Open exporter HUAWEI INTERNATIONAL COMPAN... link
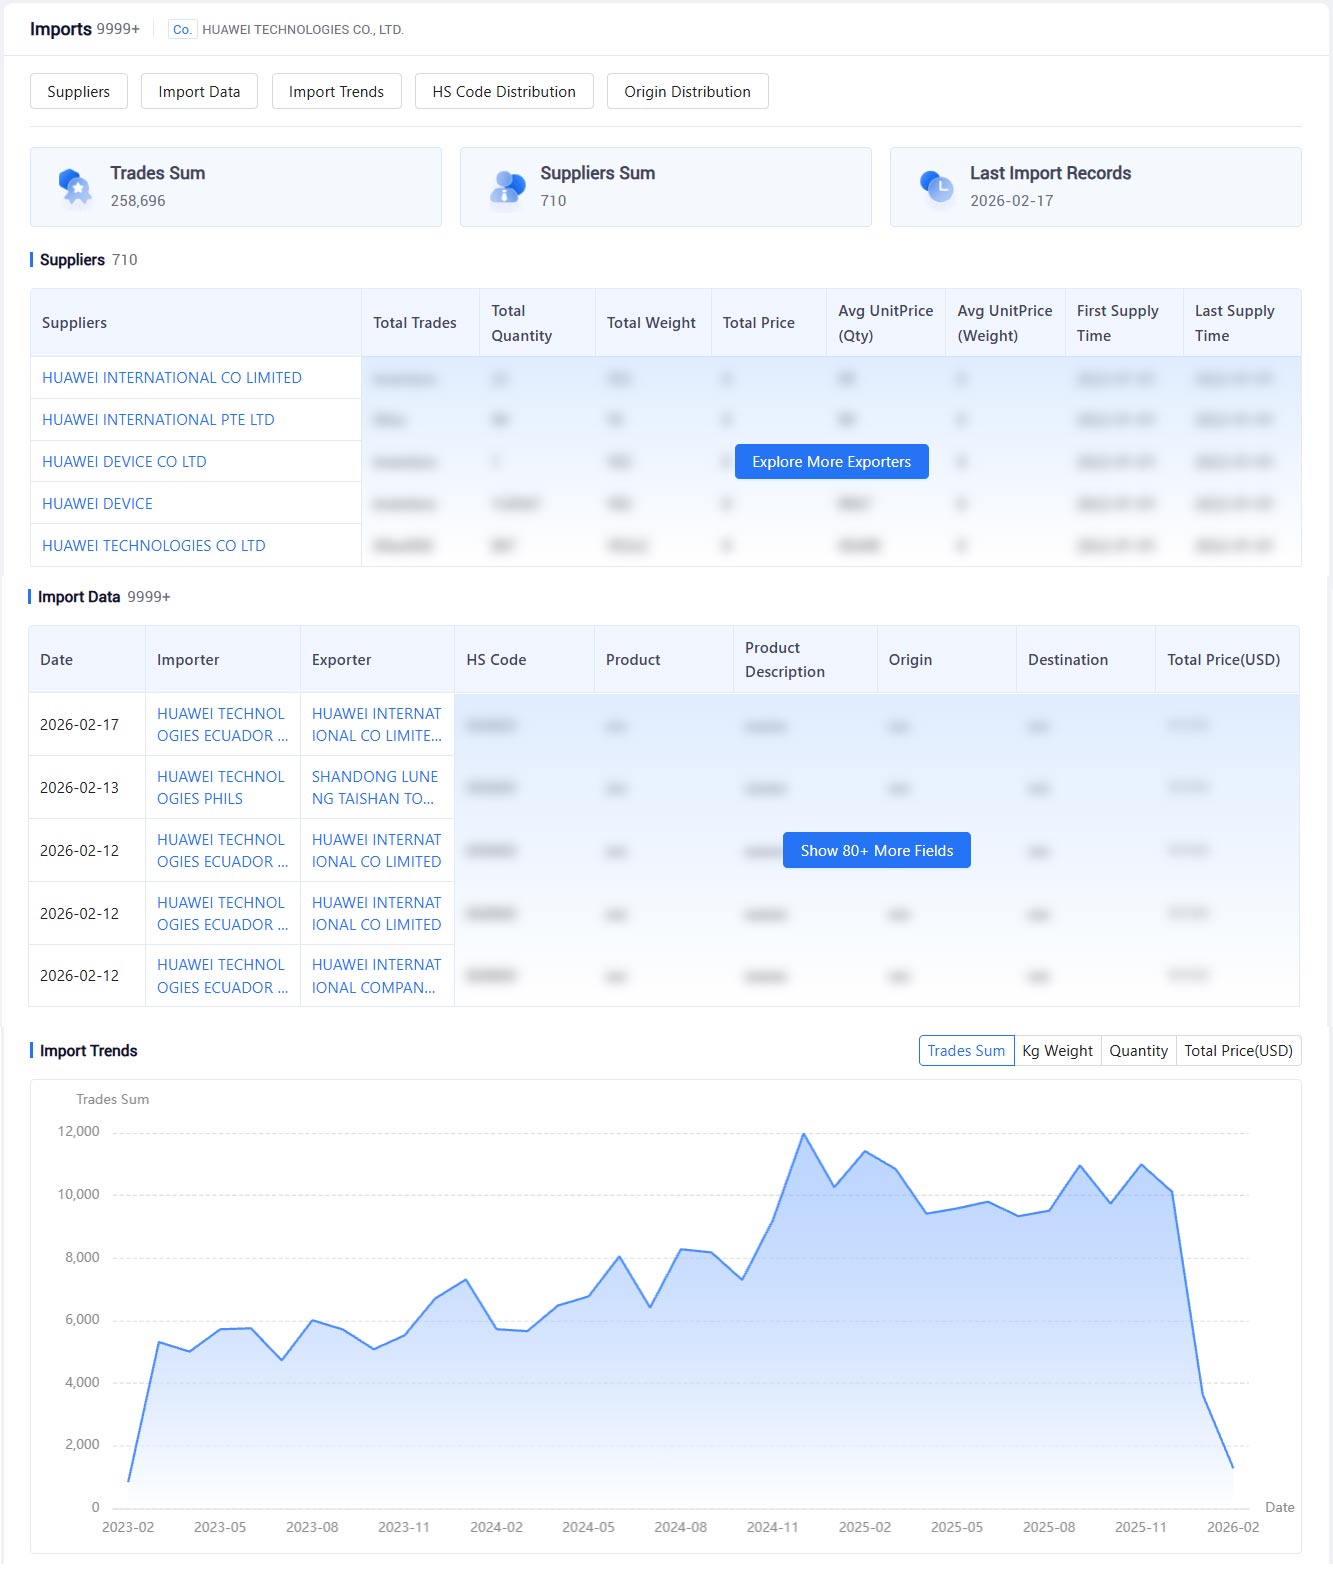Viewport: 1333px width, 1582px height. [376, 975]
